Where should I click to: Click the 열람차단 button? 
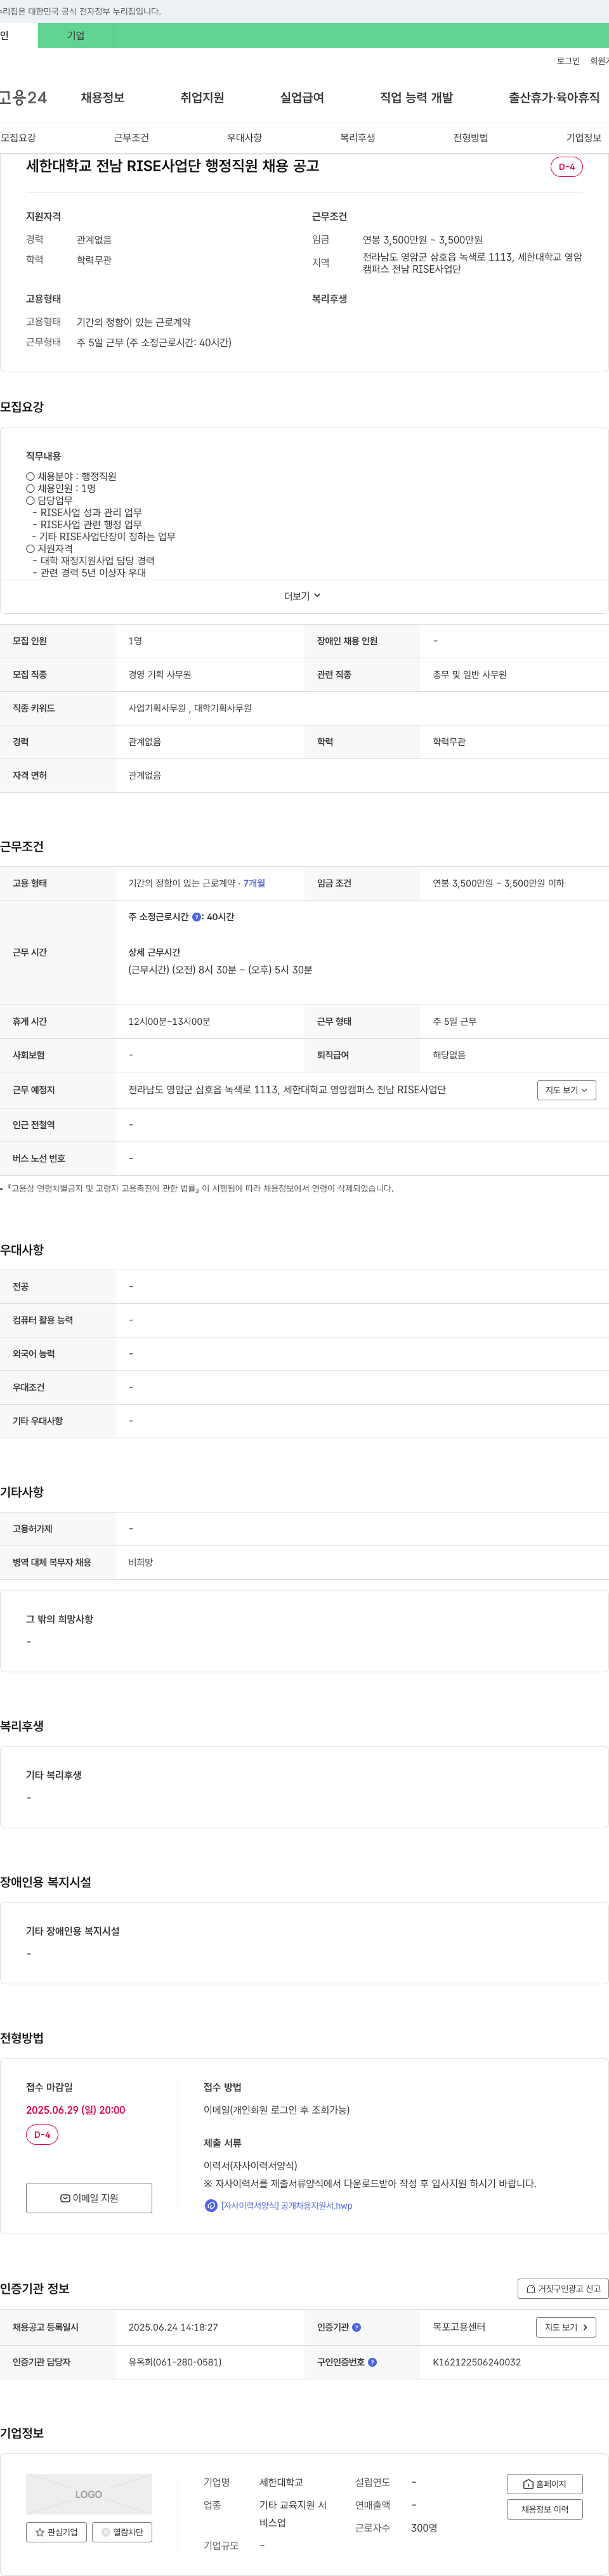(122, 2532)
